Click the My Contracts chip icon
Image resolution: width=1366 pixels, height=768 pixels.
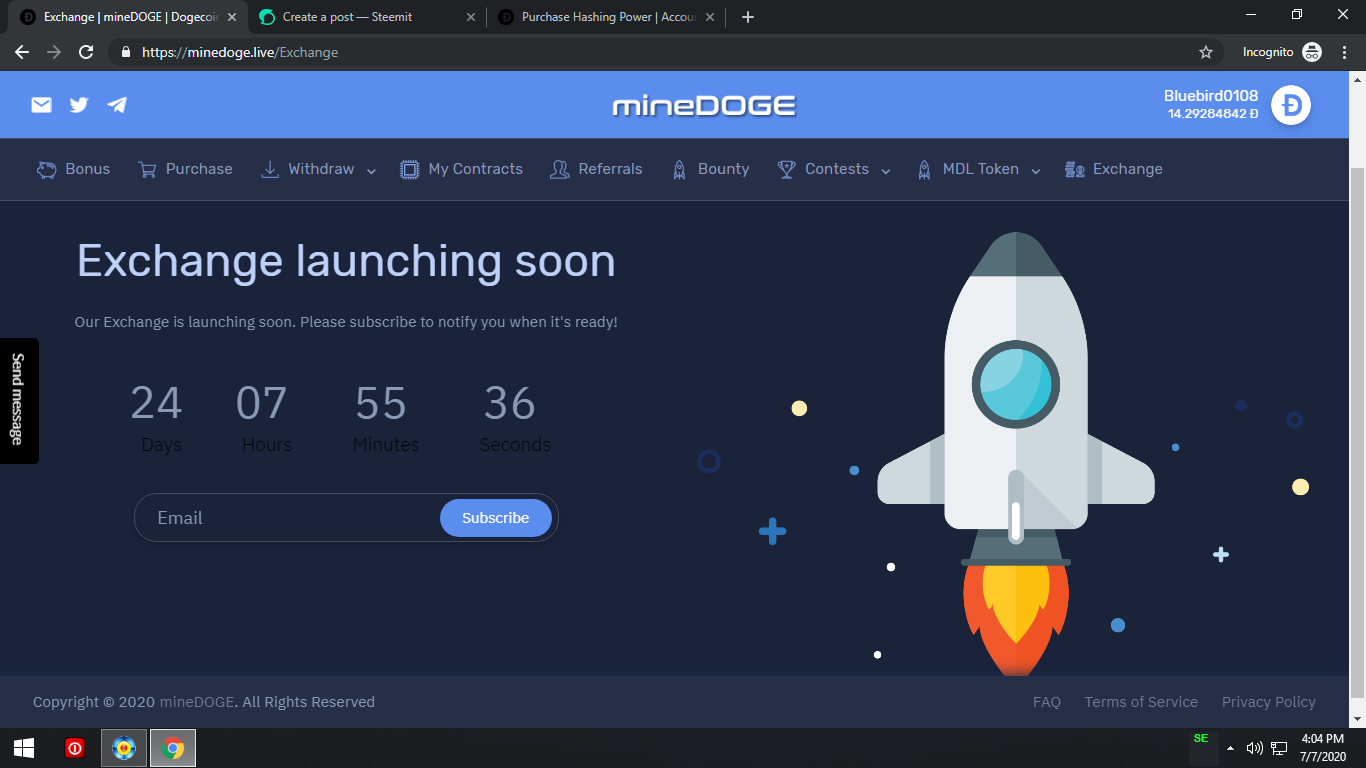coord(409,169)
